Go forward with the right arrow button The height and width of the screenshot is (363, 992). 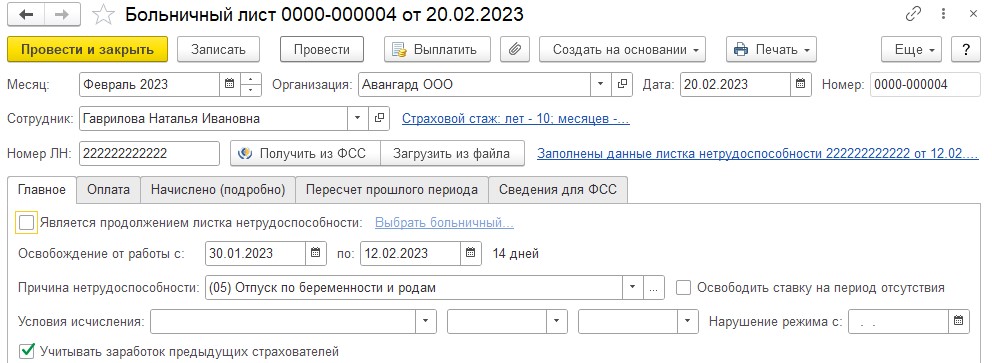click(x=62, y=15)
